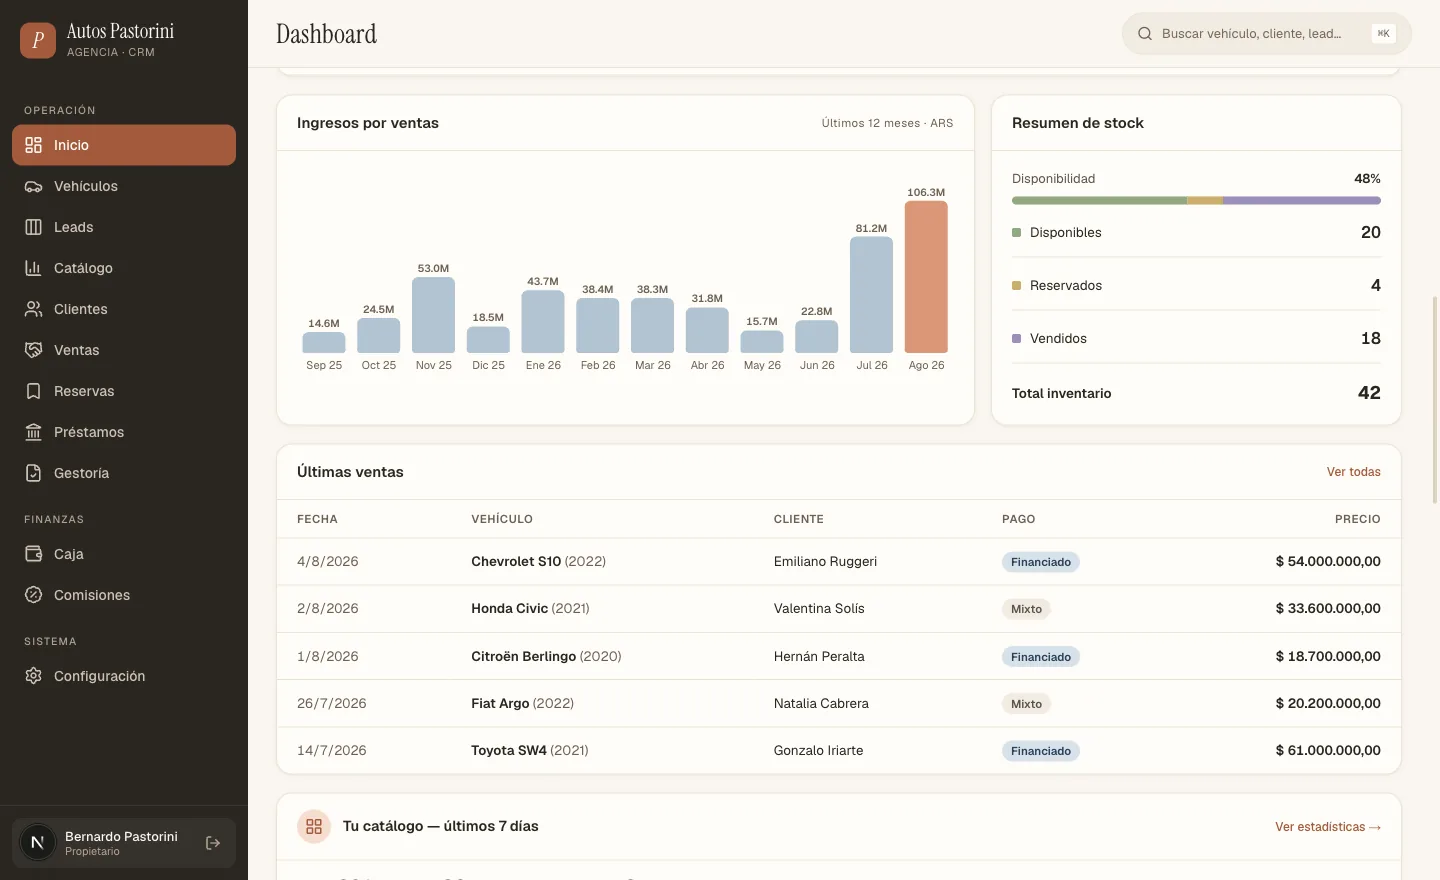Click the Caja wallet icon
The image size is (1440, 880).
click(33, 554)
